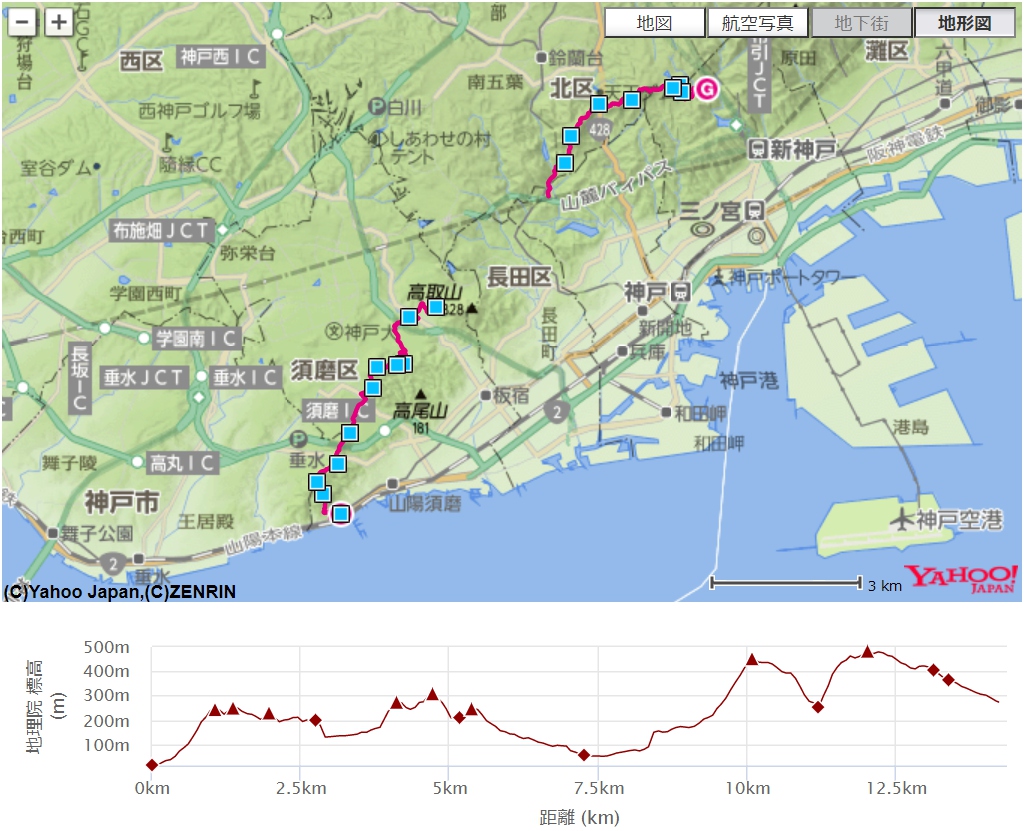Enable the 地下街 map layer
This screenshot has height=831, width=1024.
(862, 21)
